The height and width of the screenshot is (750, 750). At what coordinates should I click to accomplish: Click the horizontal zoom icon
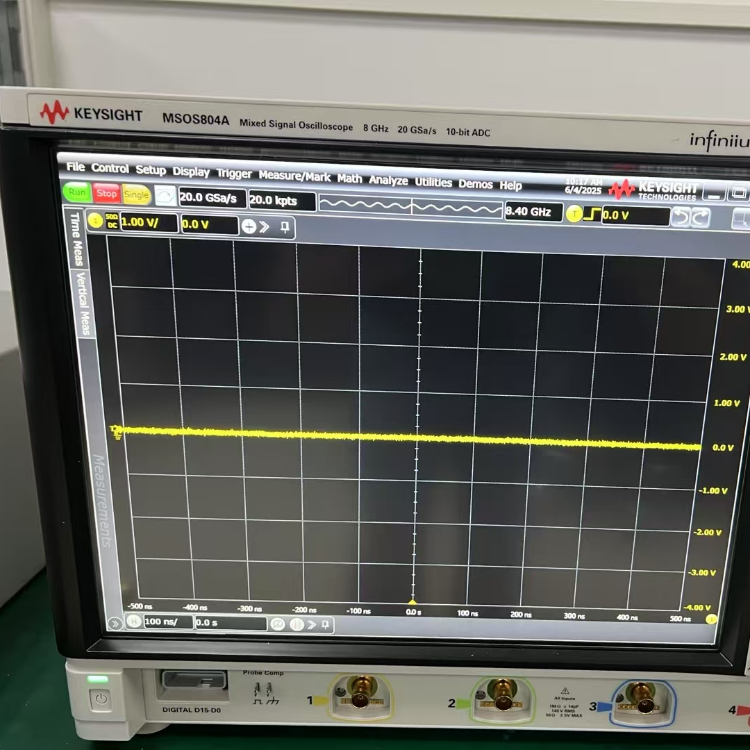[x=278, y=624]
